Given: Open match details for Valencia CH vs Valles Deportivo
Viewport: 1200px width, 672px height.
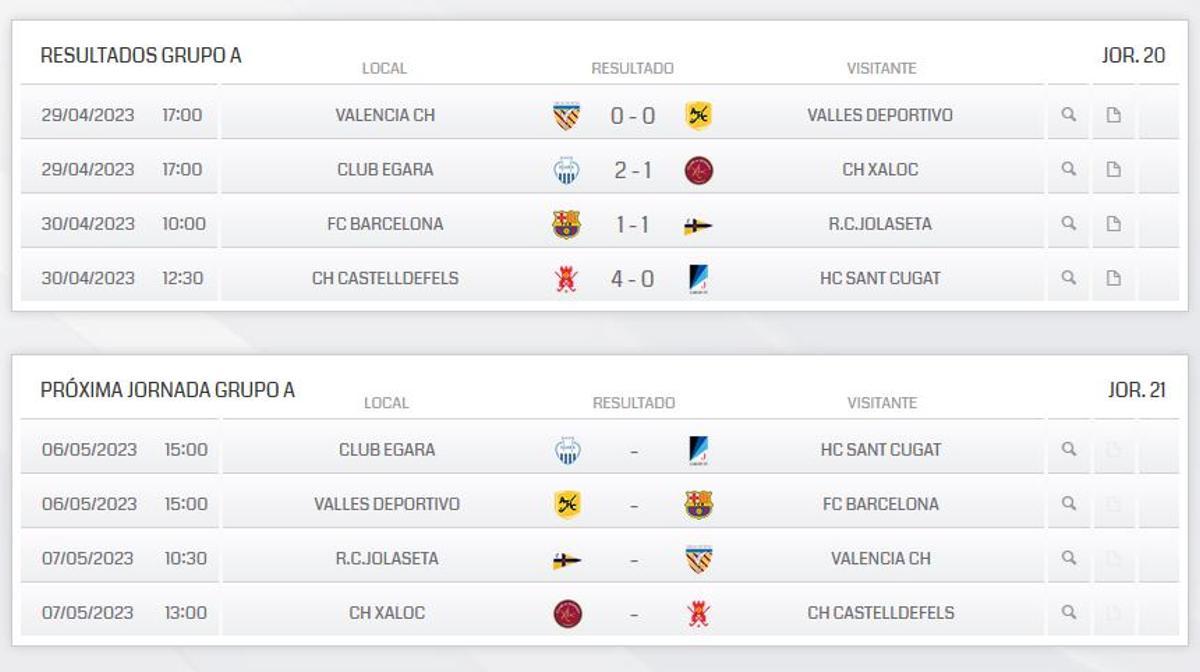Looking at the screenshot, I should [1069, 114].
